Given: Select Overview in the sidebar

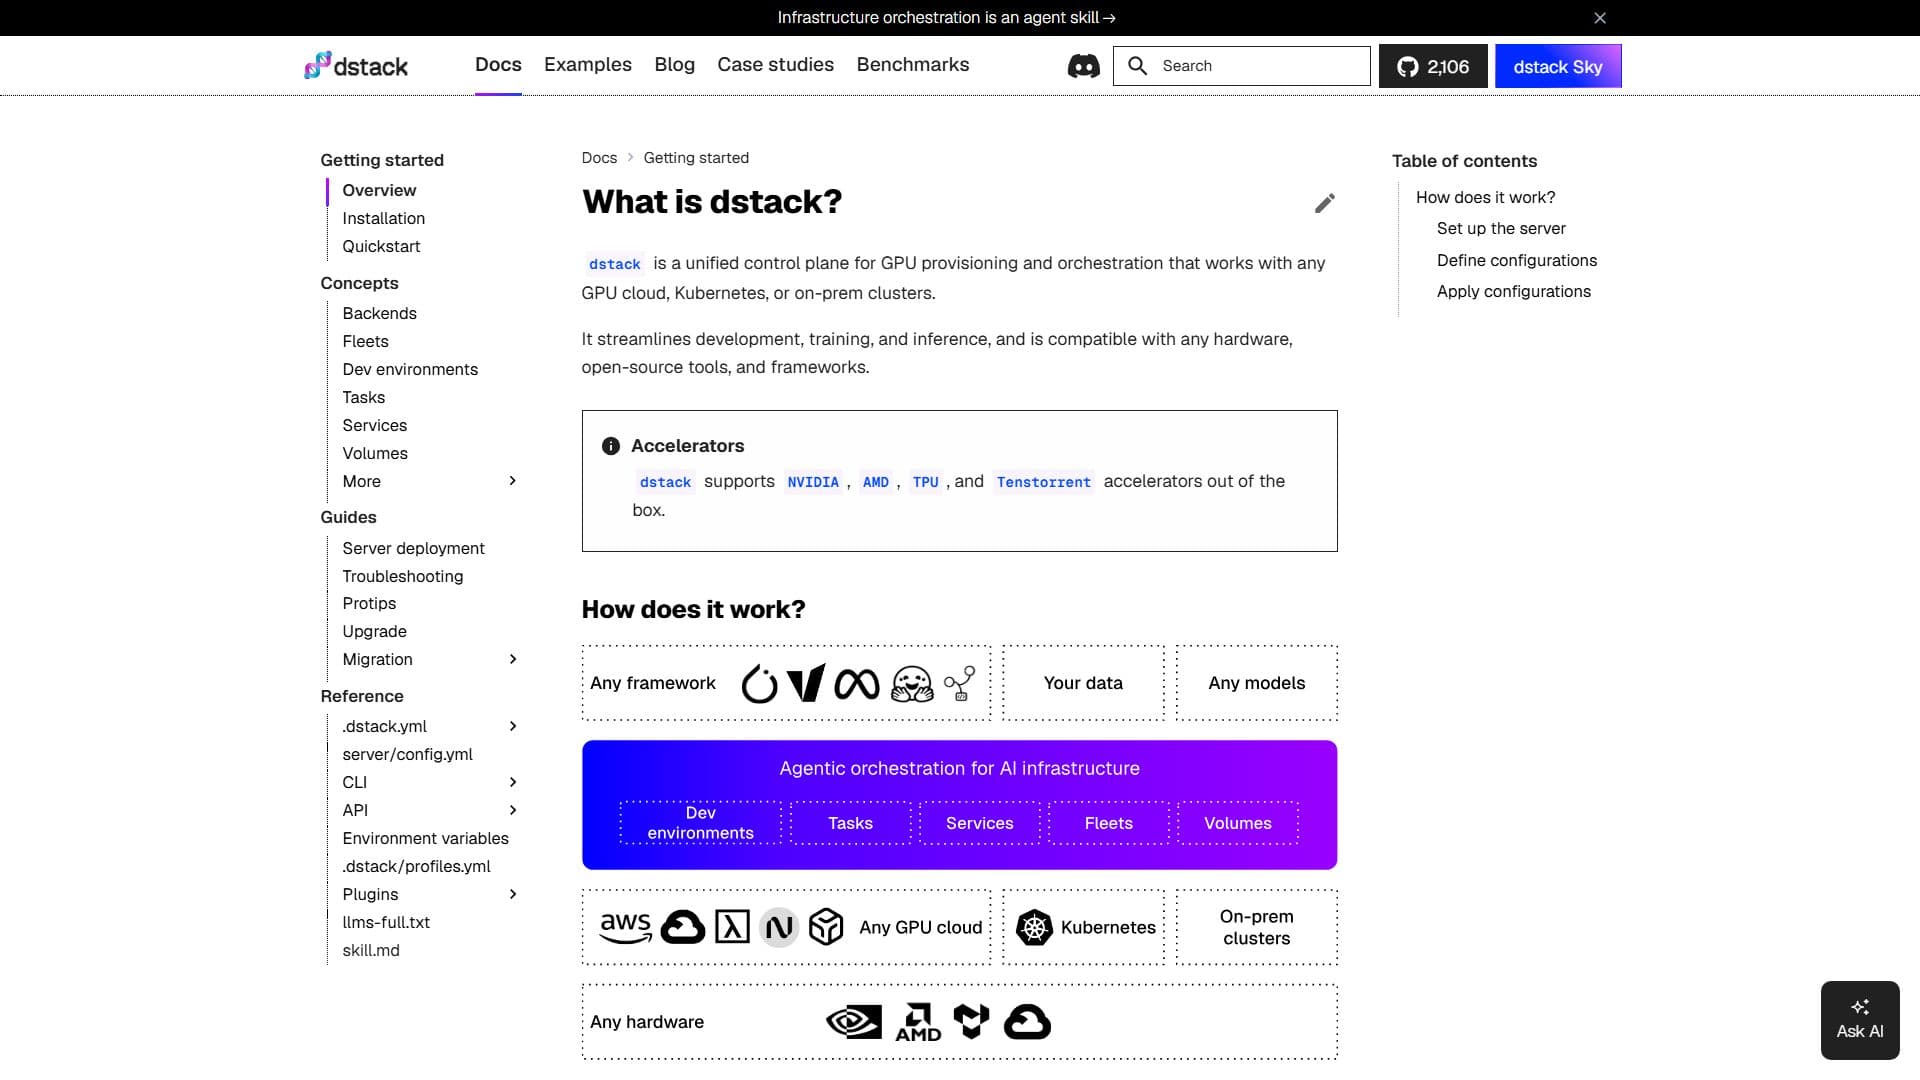Looking at the screenshot, I should click(x=379, y=190).
